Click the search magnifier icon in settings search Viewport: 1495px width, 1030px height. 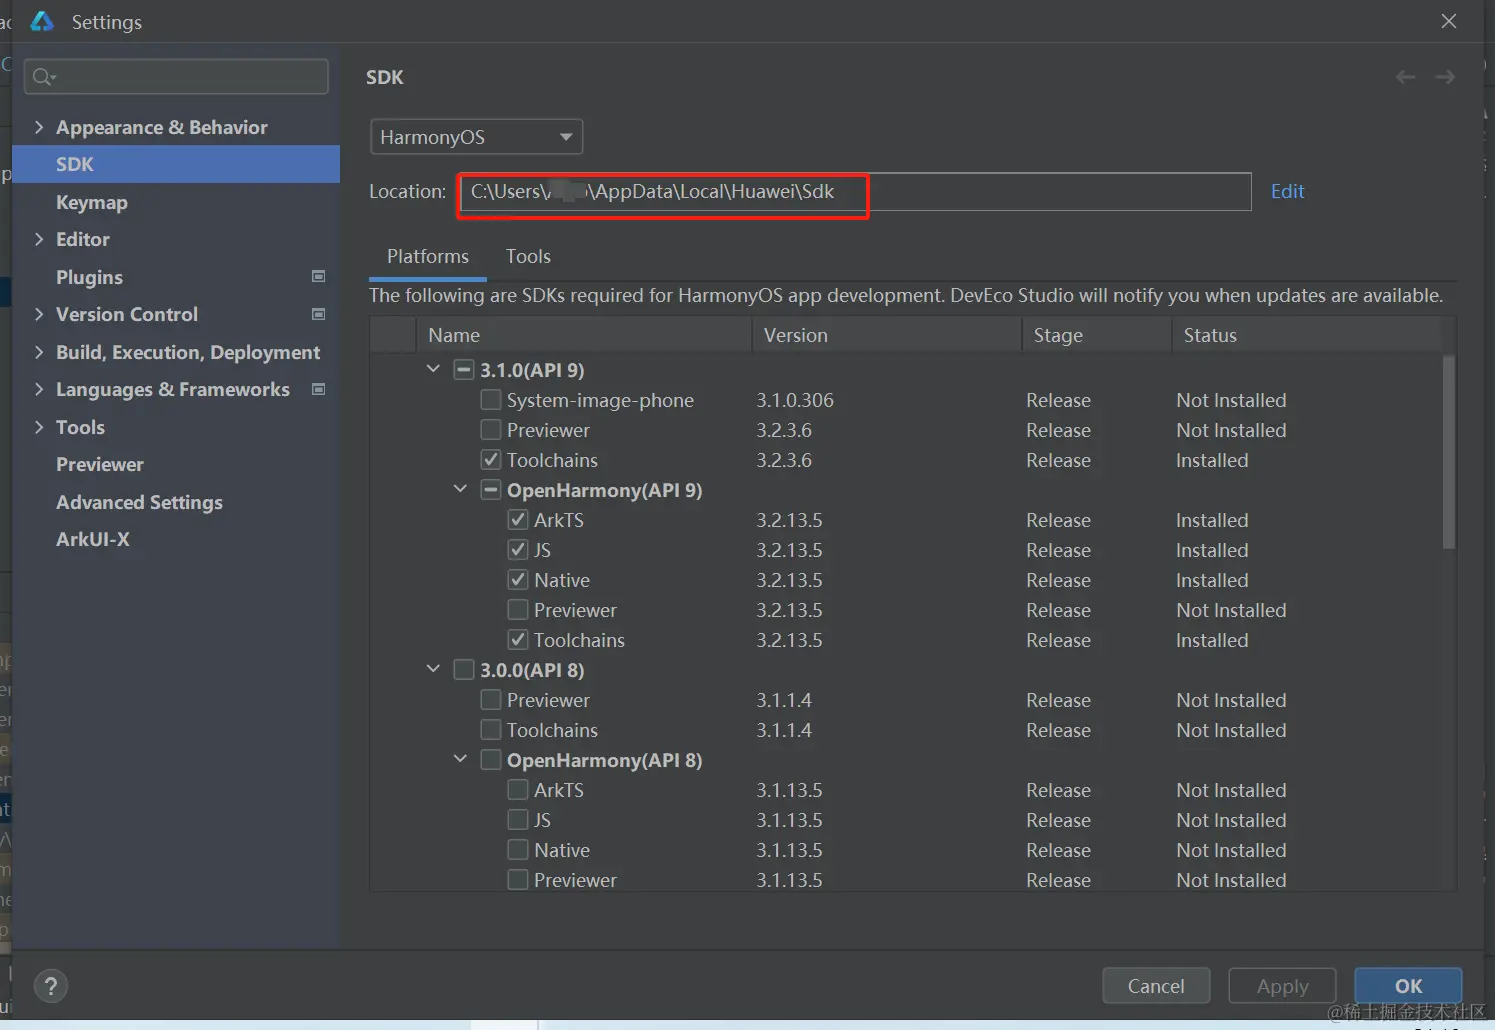43,77
